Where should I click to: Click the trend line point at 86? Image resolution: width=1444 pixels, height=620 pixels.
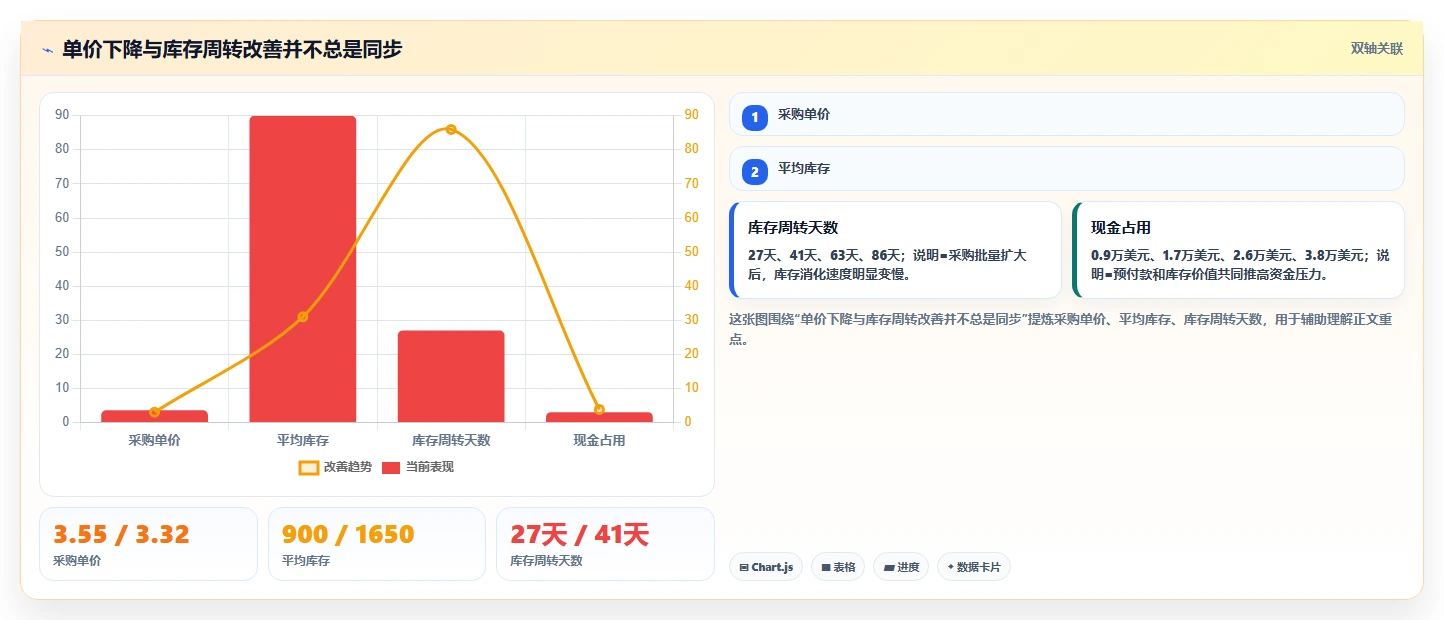(x=451, y=129)
